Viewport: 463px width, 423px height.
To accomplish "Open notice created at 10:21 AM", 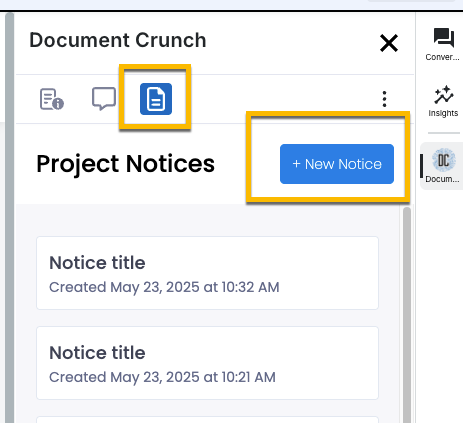I will pyautogui.click(x=207, y=363).
